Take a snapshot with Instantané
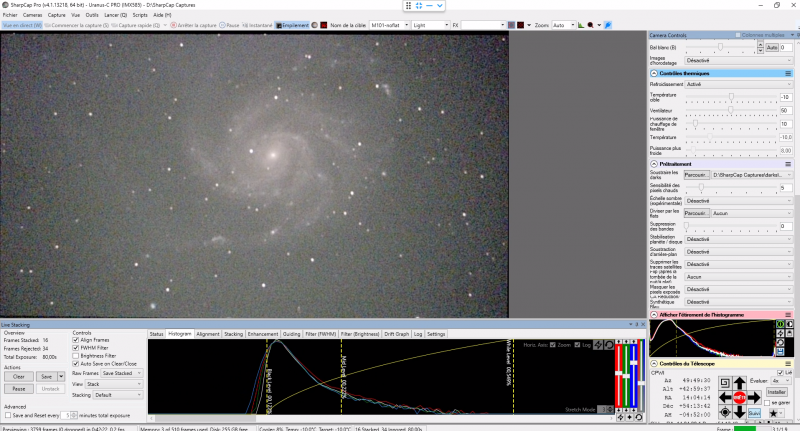 [257, 25]
